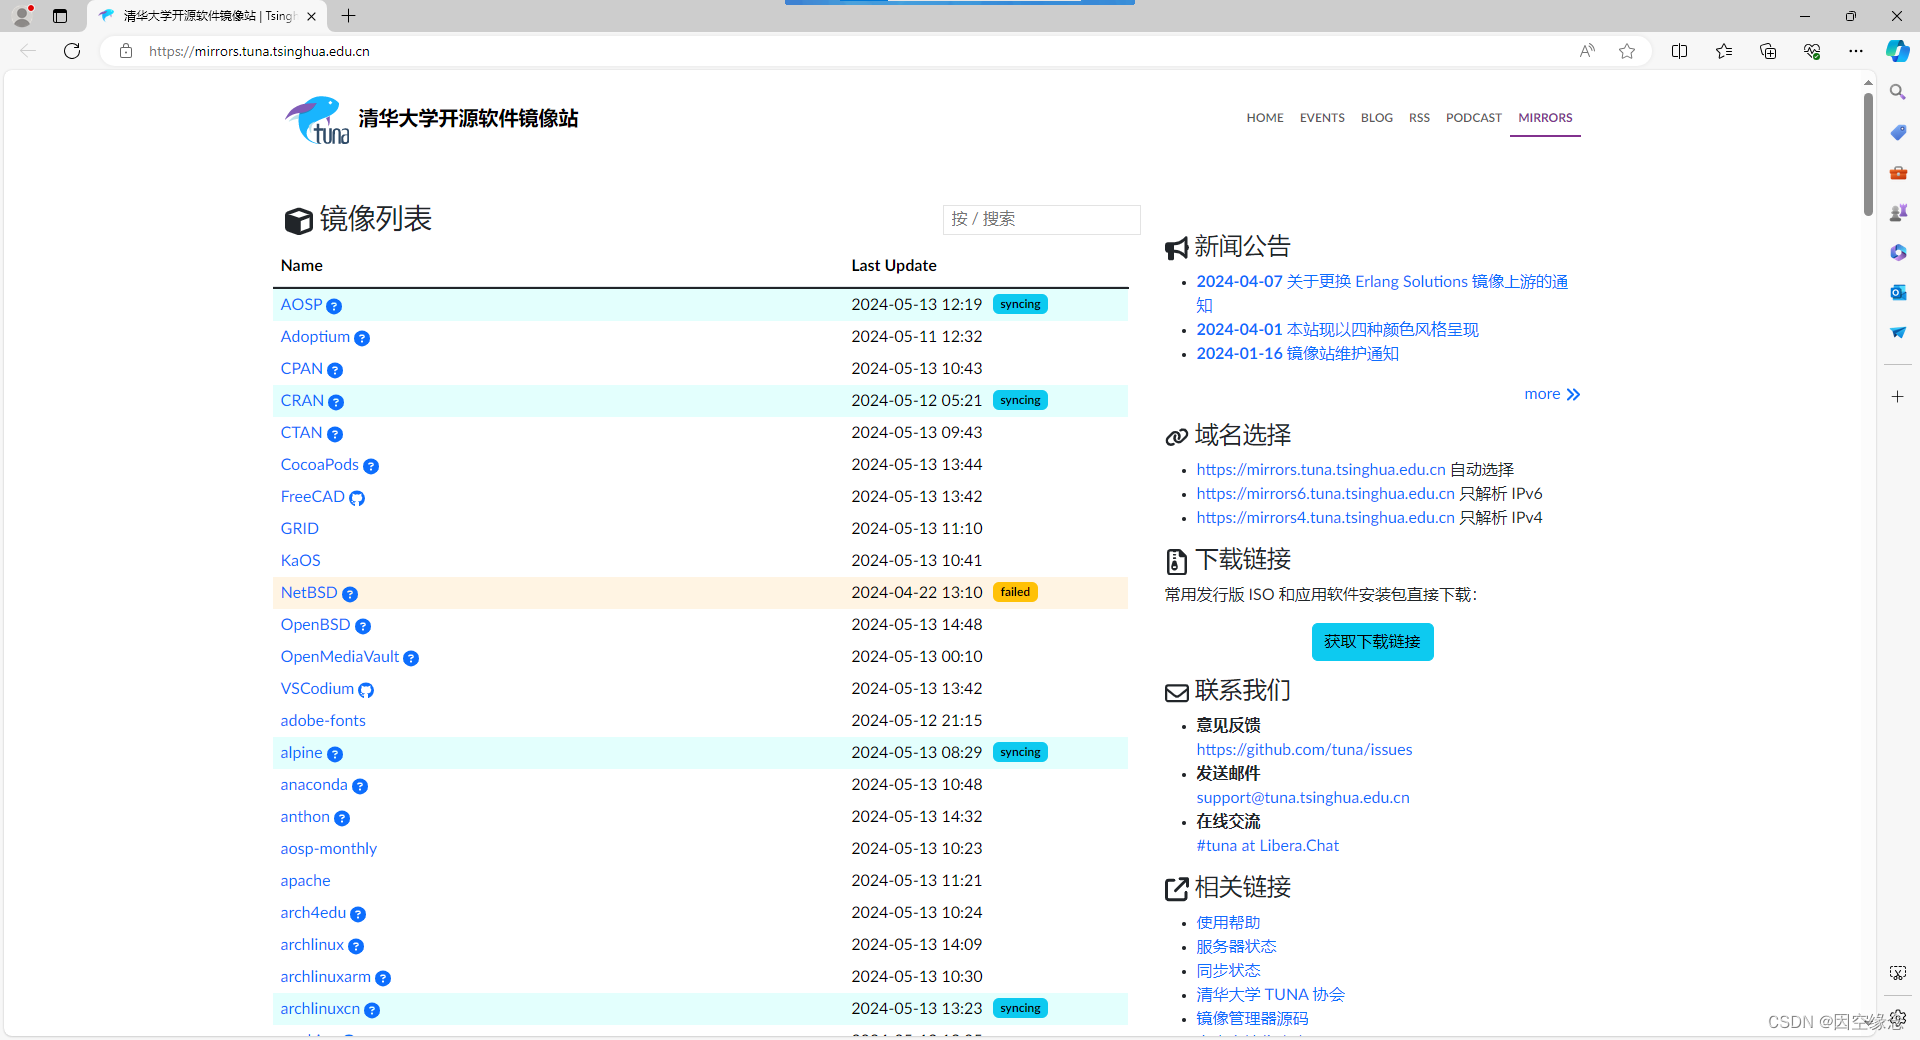Open the Outlook icon in the sidebar
The image size is (1920, 1040).
pyautogui.click(x=1897, y=292)
